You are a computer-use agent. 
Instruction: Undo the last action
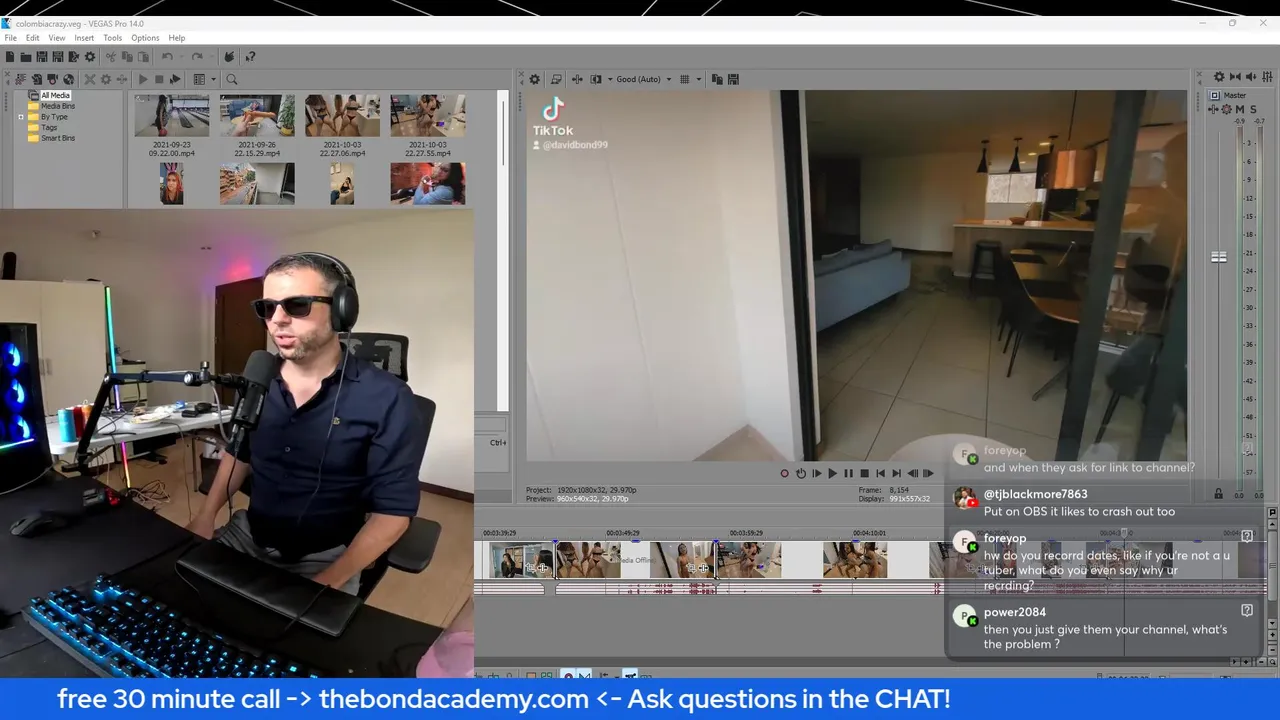click(167, 57)
